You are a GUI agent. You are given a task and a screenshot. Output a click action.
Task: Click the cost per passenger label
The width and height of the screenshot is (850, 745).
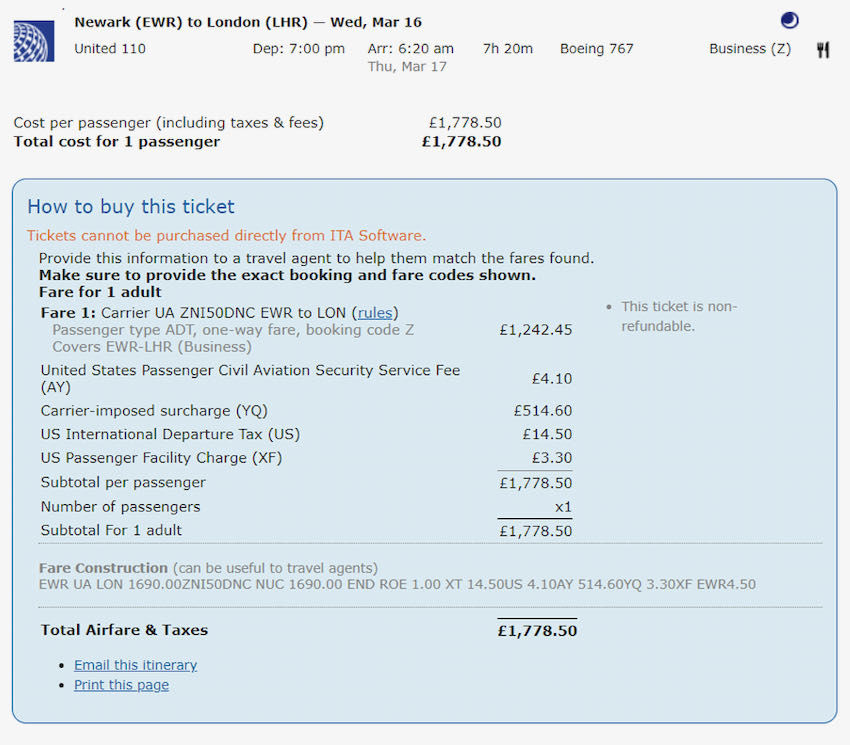coord(169,123)
